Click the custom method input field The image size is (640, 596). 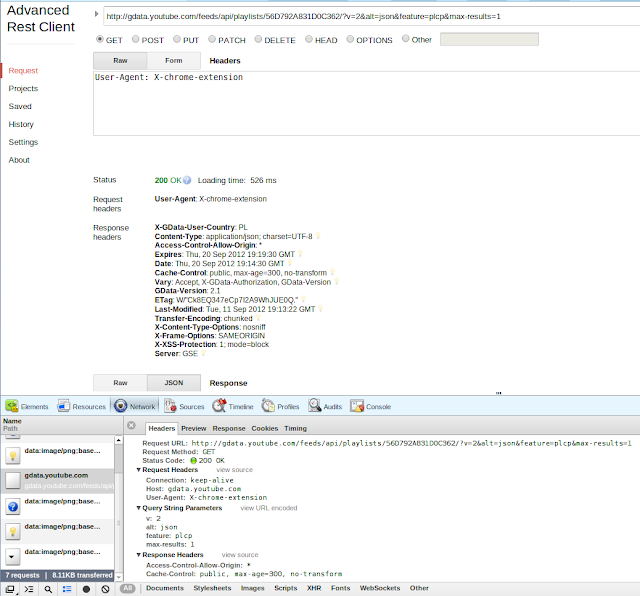[x=489, y=39]
